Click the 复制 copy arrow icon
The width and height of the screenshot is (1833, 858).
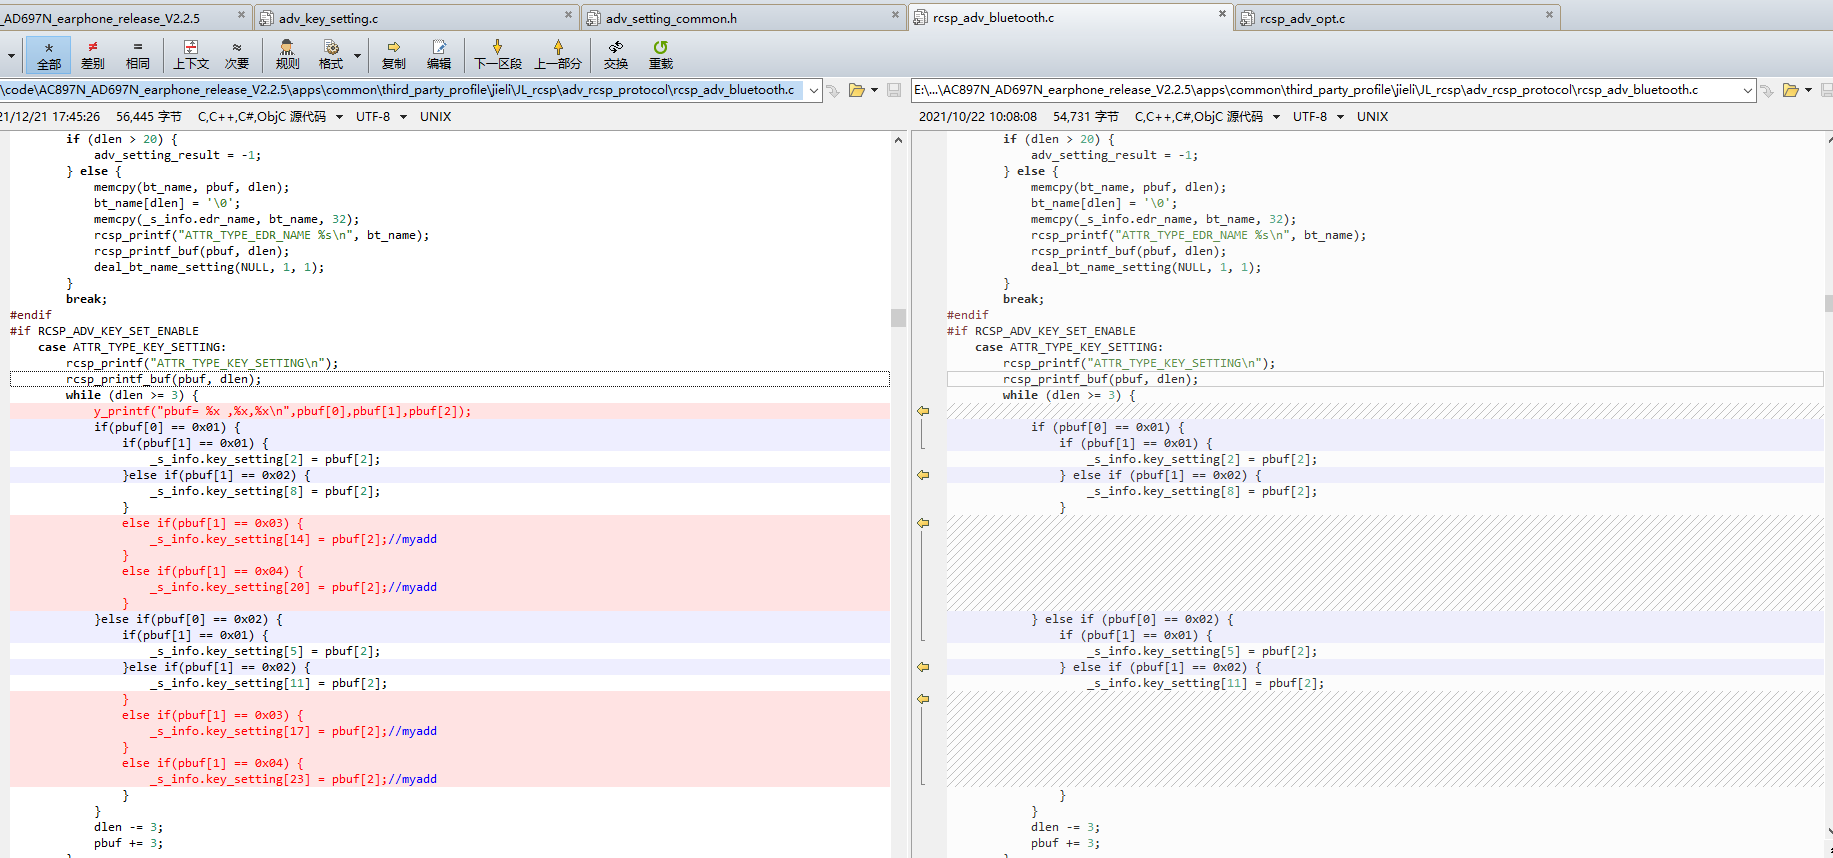394,55
